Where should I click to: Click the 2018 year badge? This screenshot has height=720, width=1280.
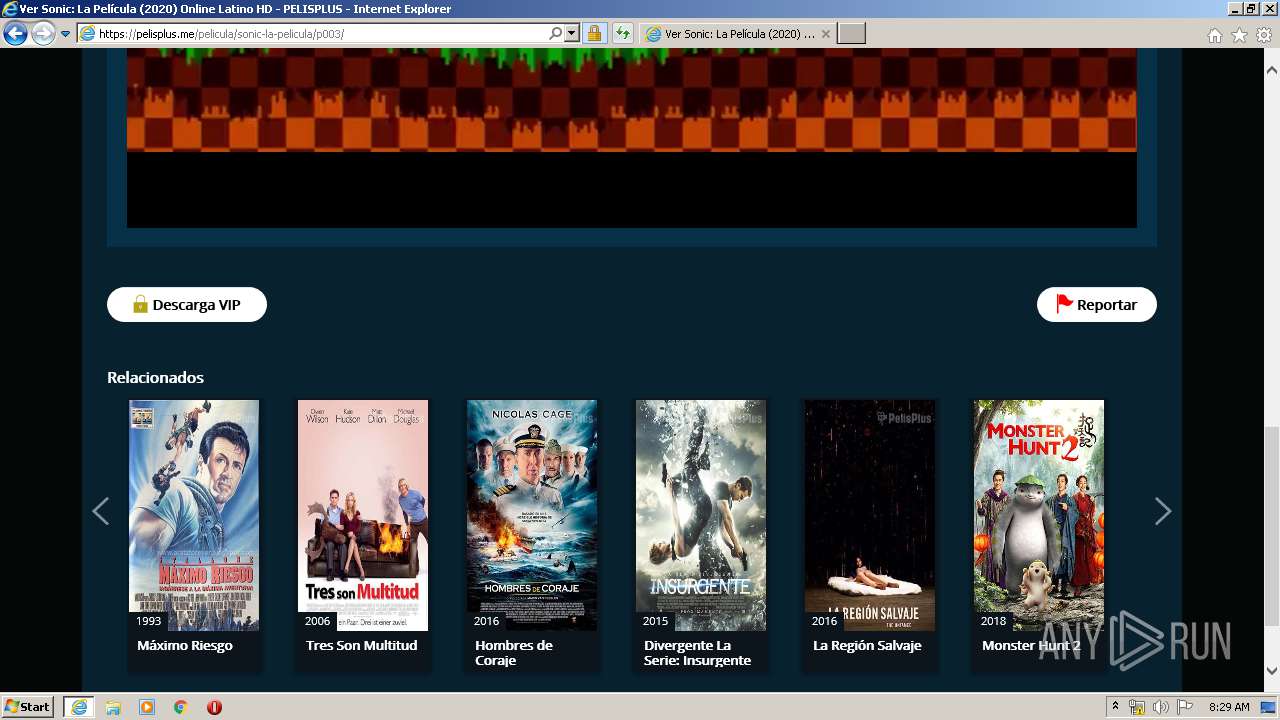994,621
